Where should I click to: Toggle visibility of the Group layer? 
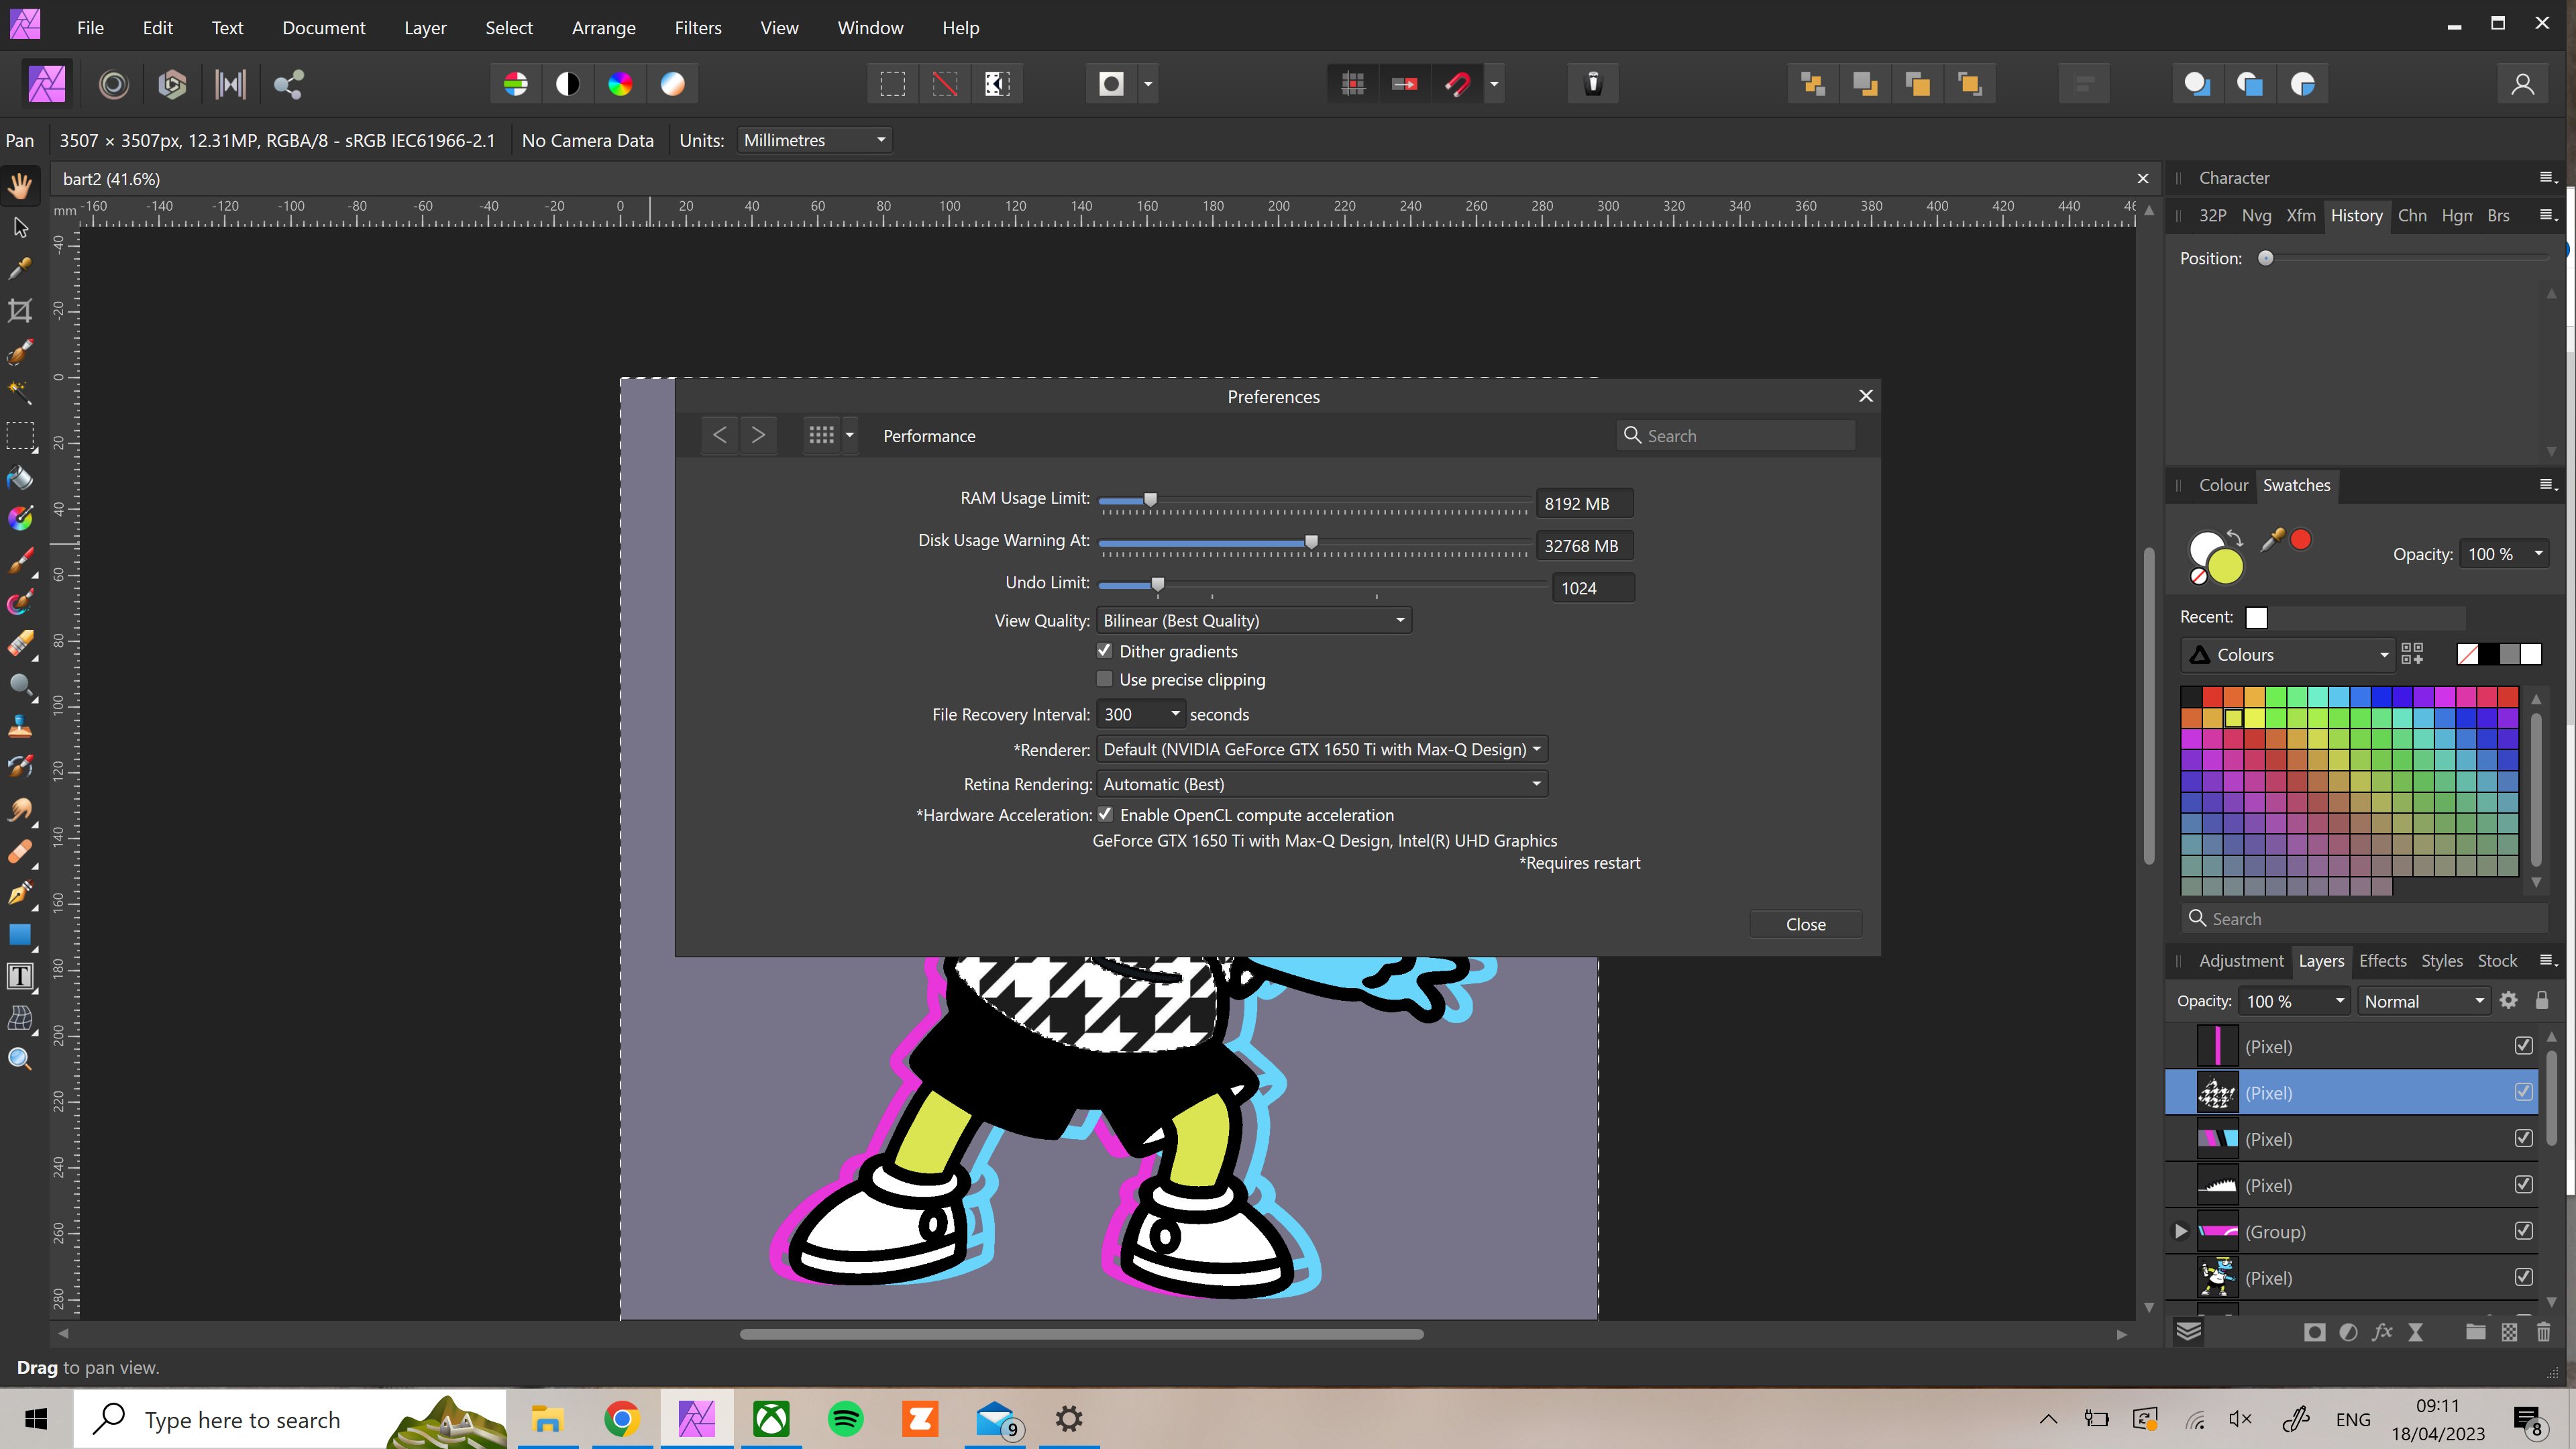click(2524, 1231)
